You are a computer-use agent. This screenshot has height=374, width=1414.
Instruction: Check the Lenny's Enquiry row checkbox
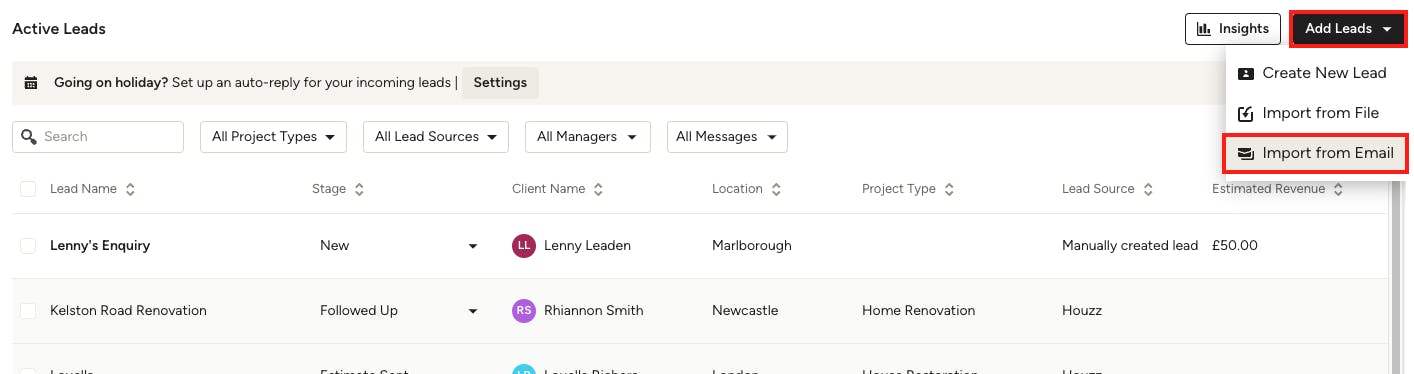click(28, 246)
